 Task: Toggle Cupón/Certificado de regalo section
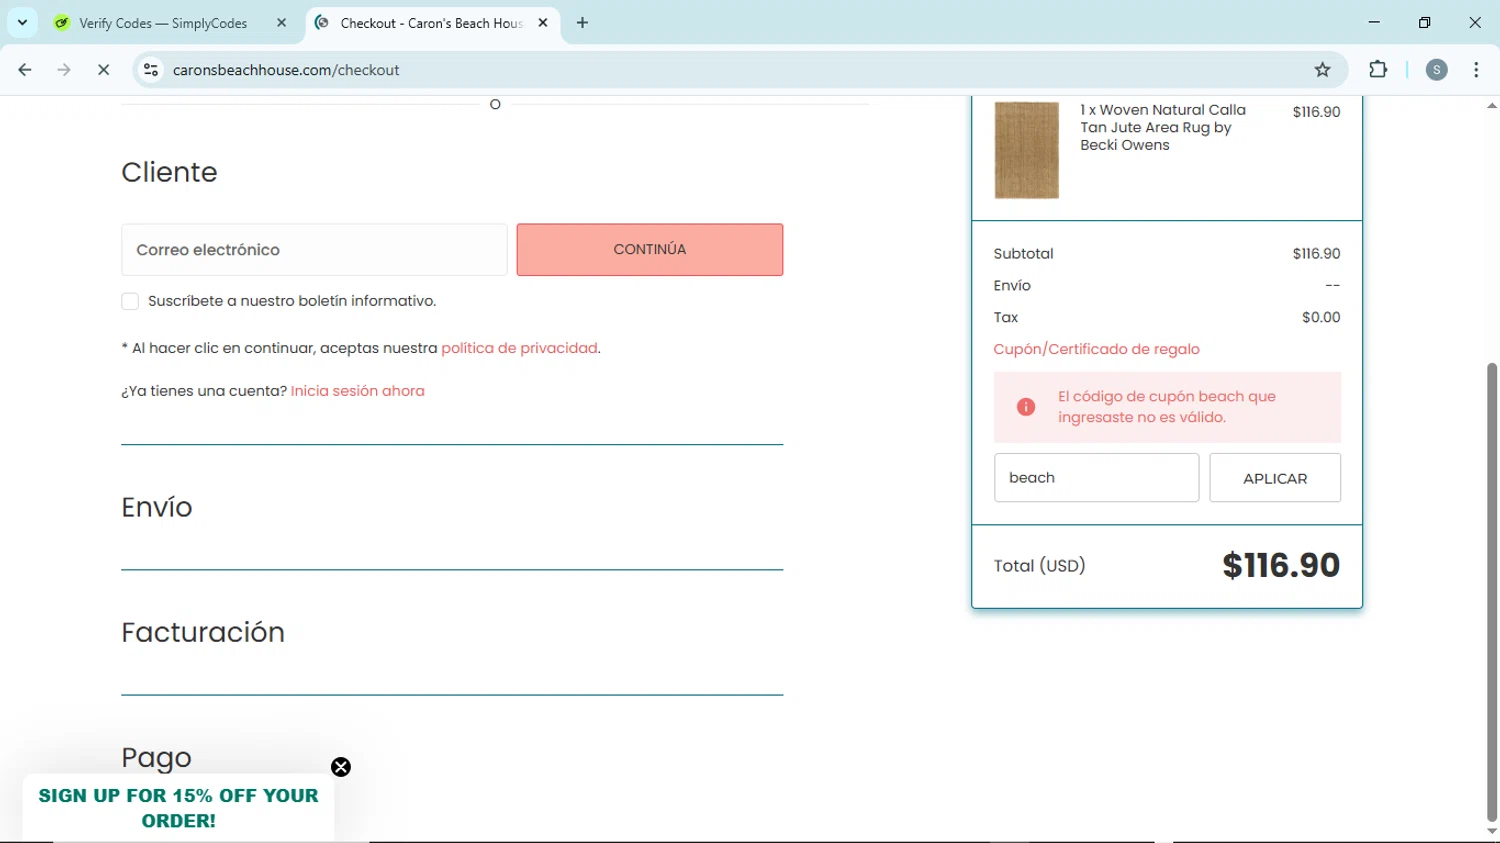[1096, 349]
